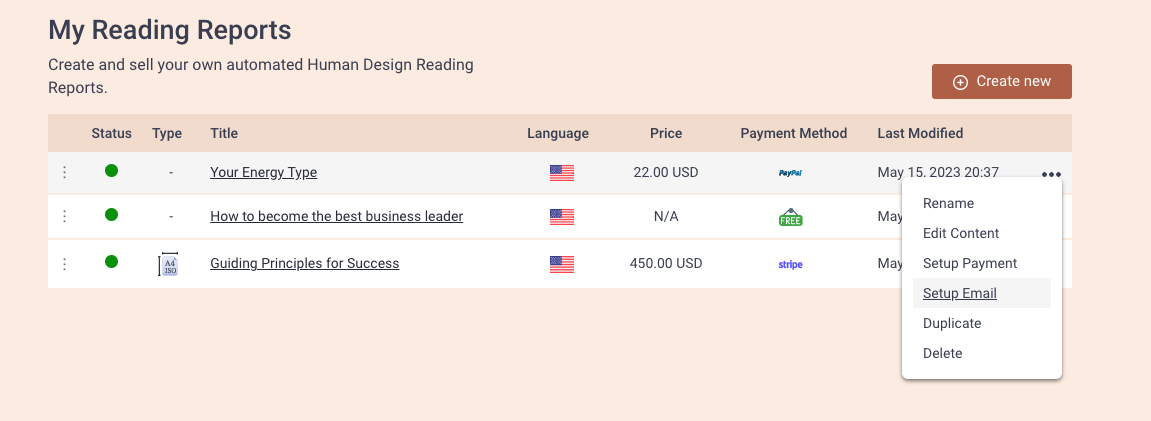Image resolution: width=1151 pixels, height=421 pixels.
Task: Select Setup Payment in the menu
Action: pos(970,263)
